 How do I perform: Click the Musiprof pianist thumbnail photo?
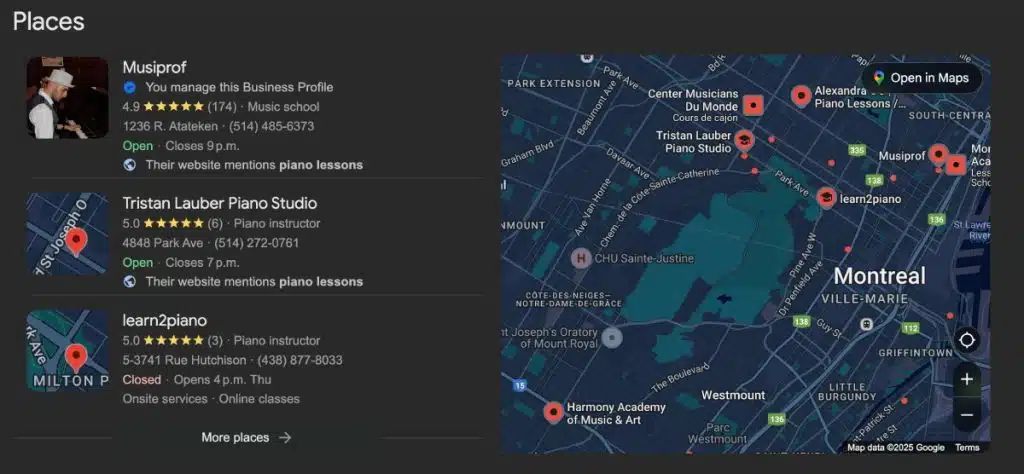67,97
